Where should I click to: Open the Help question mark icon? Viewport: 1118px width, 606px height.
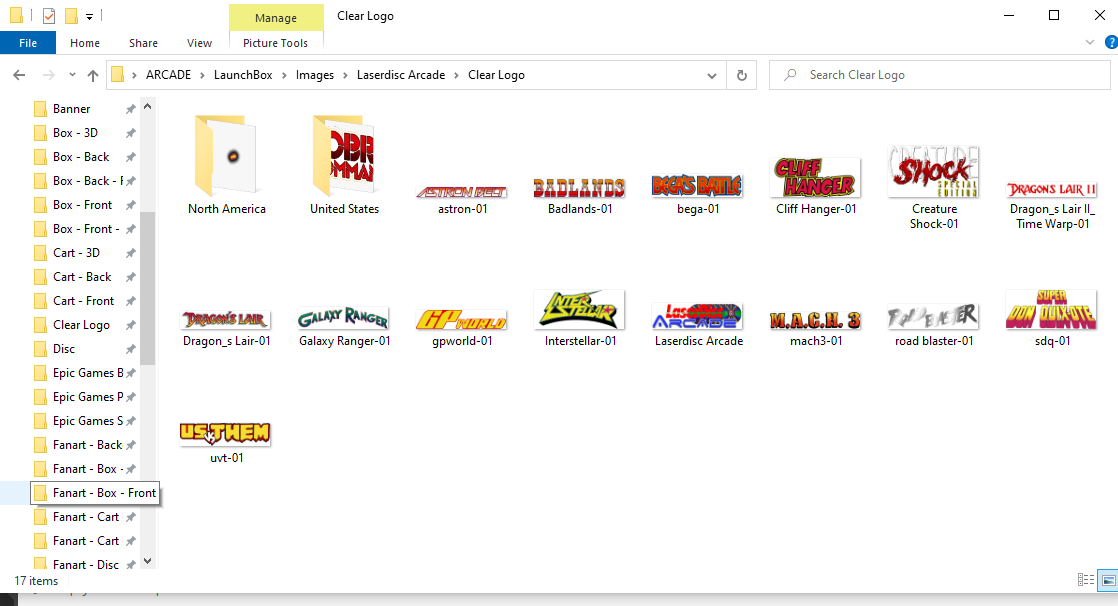[x=1111, y=43]
